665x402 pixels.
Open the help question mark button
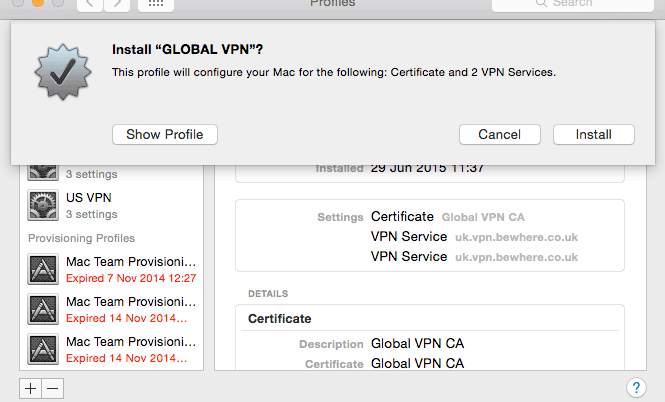(x=636, y=387)
